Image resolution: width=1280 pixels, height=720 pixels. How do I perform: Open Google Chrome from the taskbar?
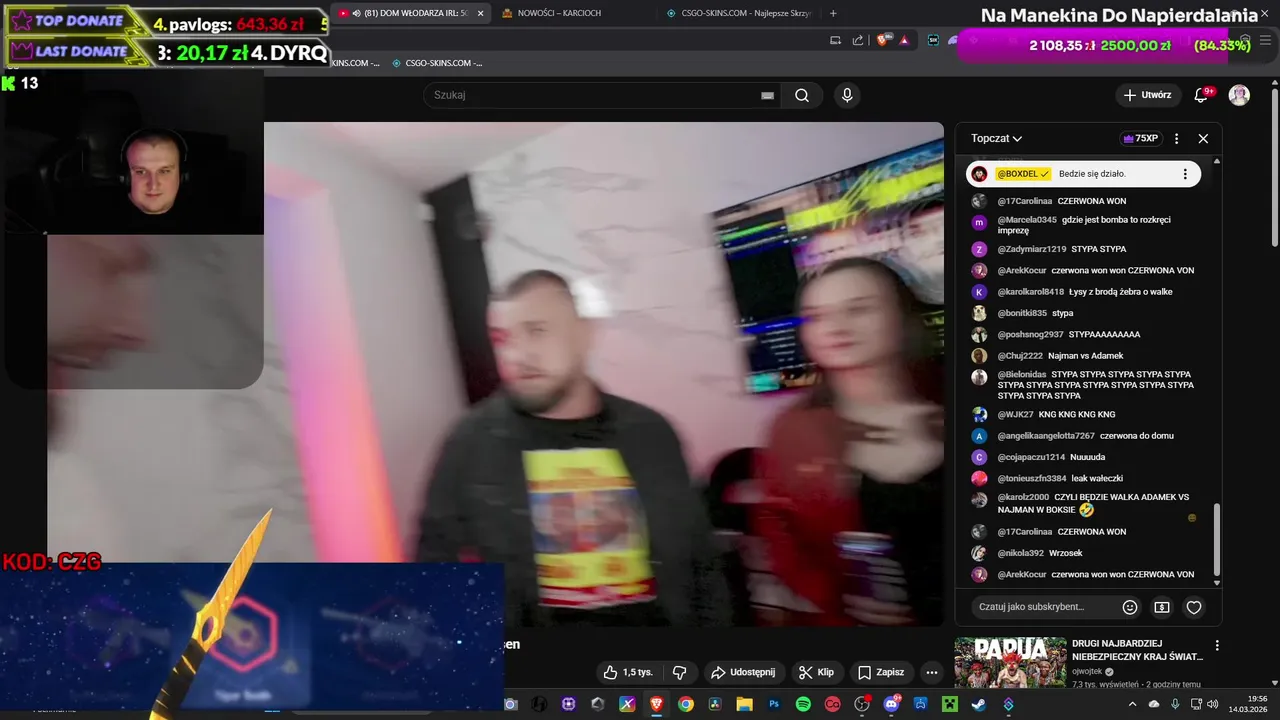(x=685, y=704)
